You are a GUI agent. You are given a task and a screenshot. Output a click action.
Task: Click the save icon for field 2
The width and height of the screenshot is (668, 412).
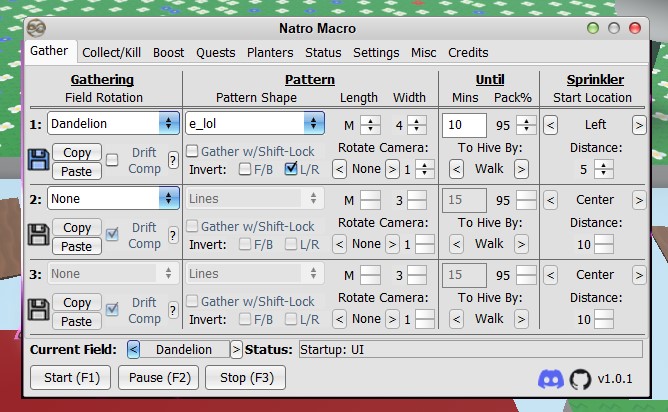(x=38, y=235)
